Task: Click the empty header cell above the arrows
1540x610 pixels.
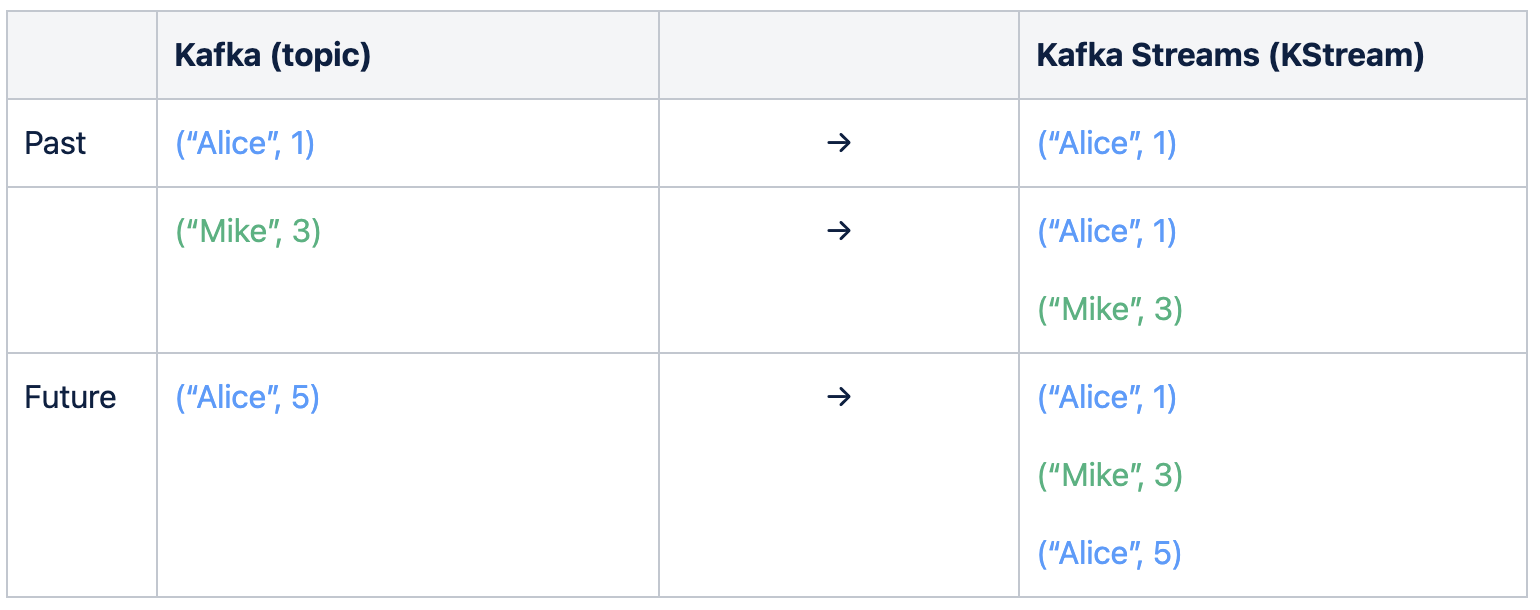Action: [839, 55]
